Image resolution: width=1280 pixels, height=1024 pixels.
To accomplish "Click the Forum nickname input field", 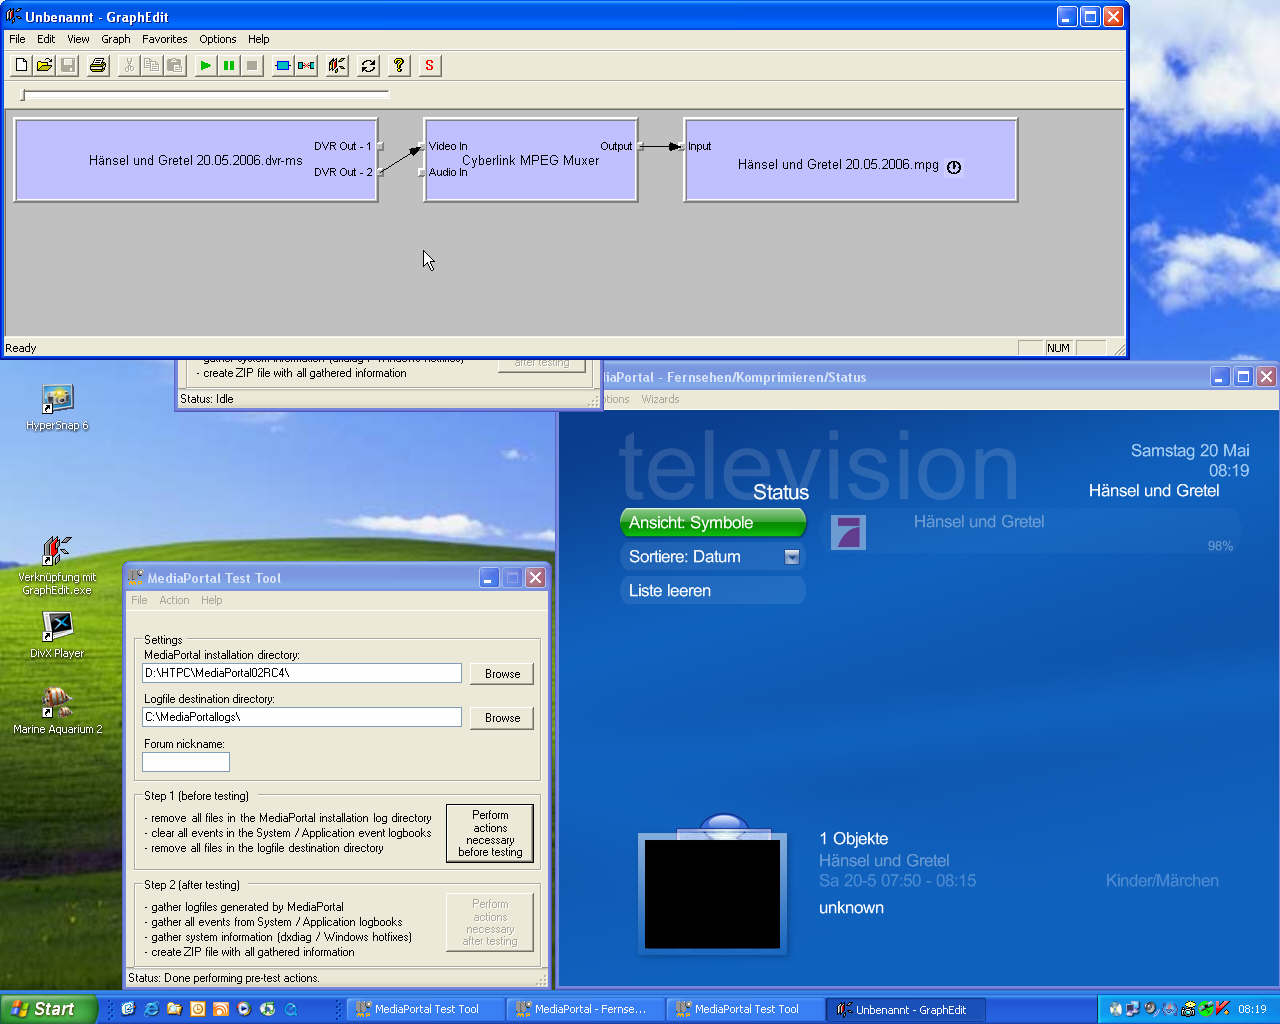I will coord(186,762).
